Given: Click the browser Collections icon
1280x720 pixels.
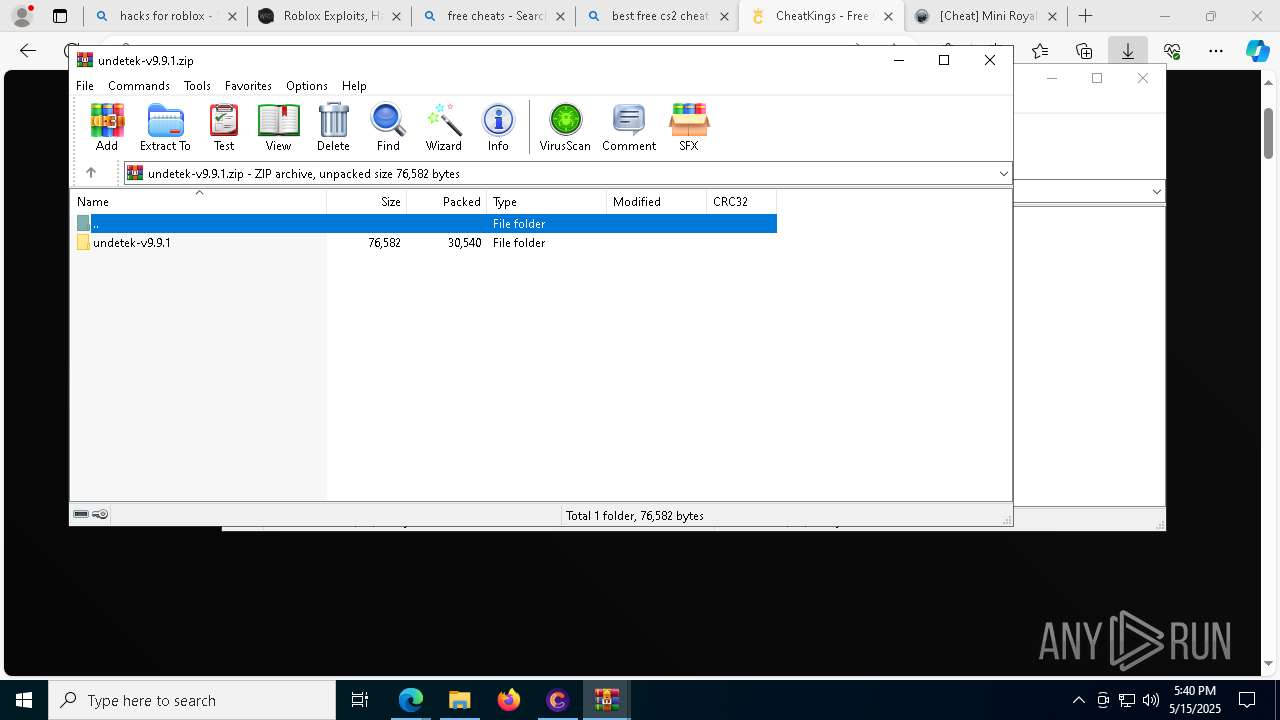Looking at the screenshot, I should click(x=1084, y=51).
